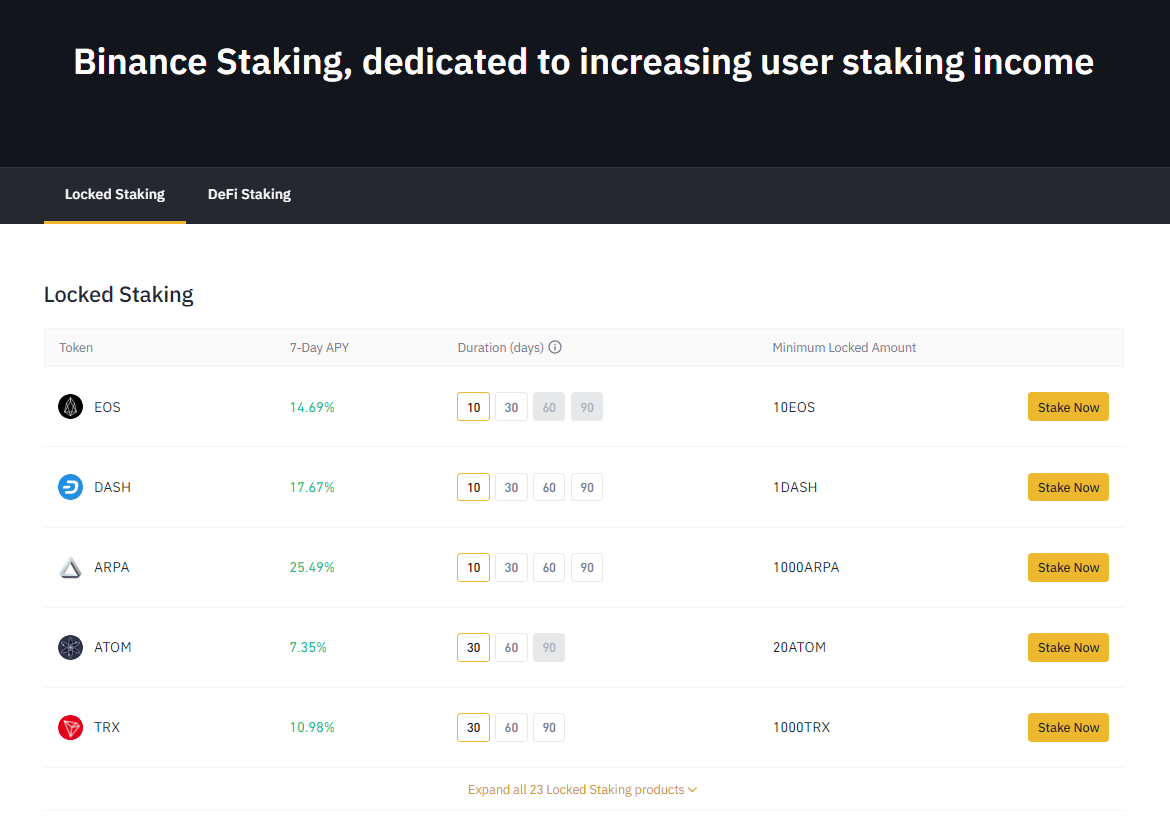
Task: Click the DASH token name
Action: (x=113, y=487)
